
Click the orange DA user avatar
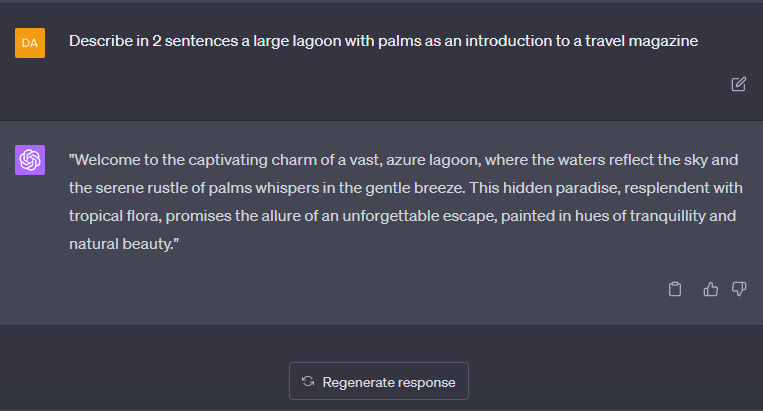click(x=30, y=43)
